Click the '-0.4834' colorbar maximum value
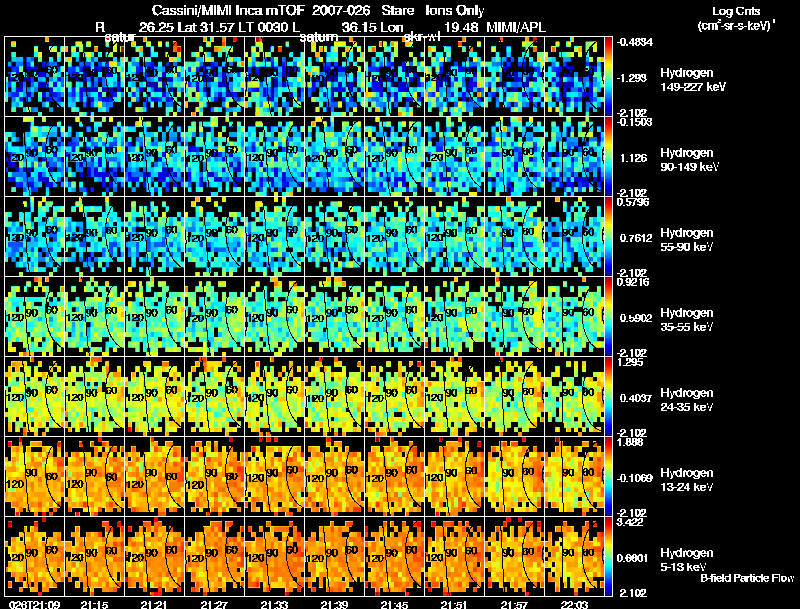This screenshot has width=800, height=609. [635, 42]
